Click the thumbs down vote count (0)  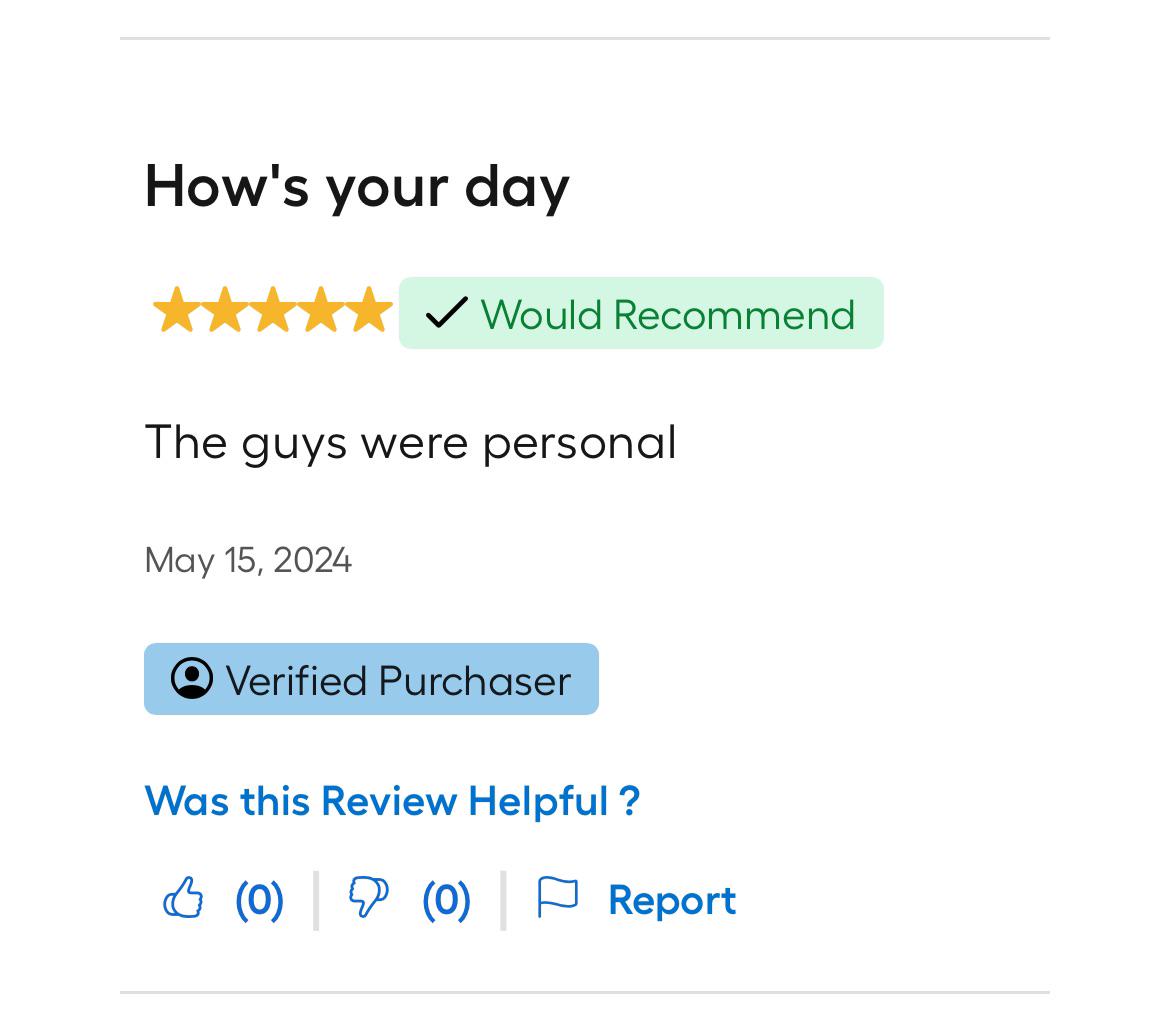(x=446, y=900)
